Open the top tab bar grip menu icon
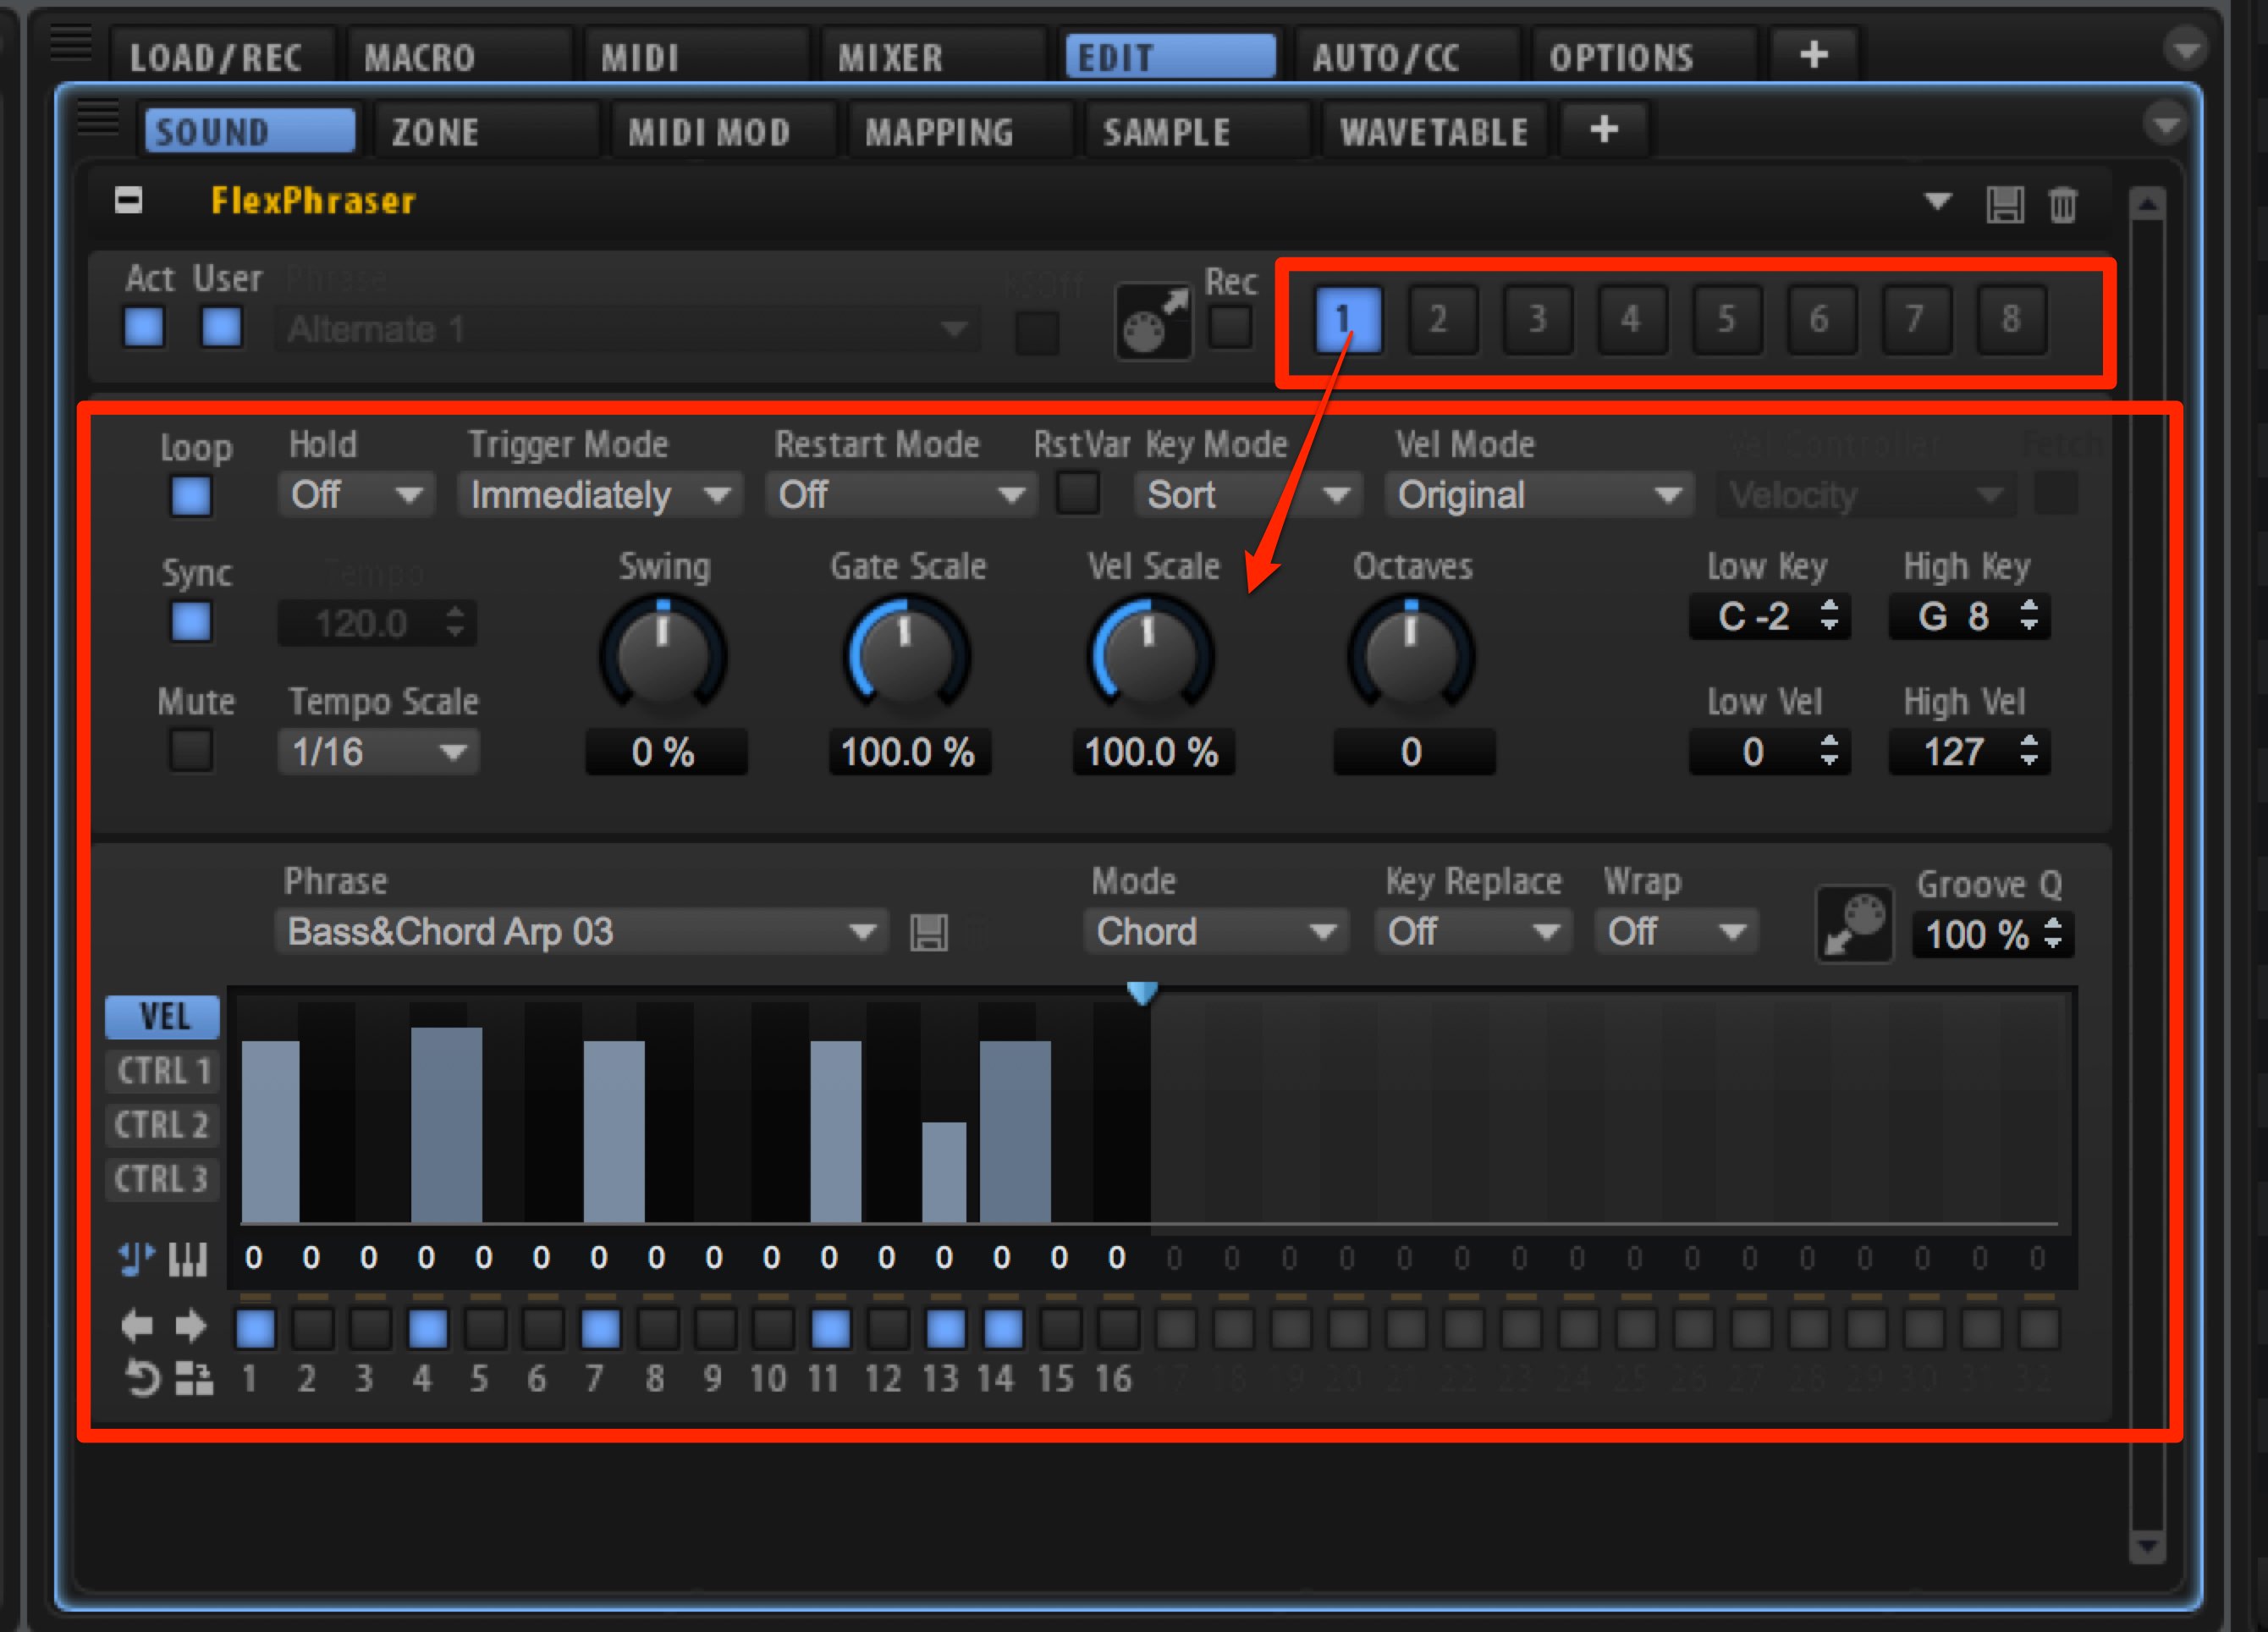The width and height of the screenshot is (2268, 1632). (71, 43)
